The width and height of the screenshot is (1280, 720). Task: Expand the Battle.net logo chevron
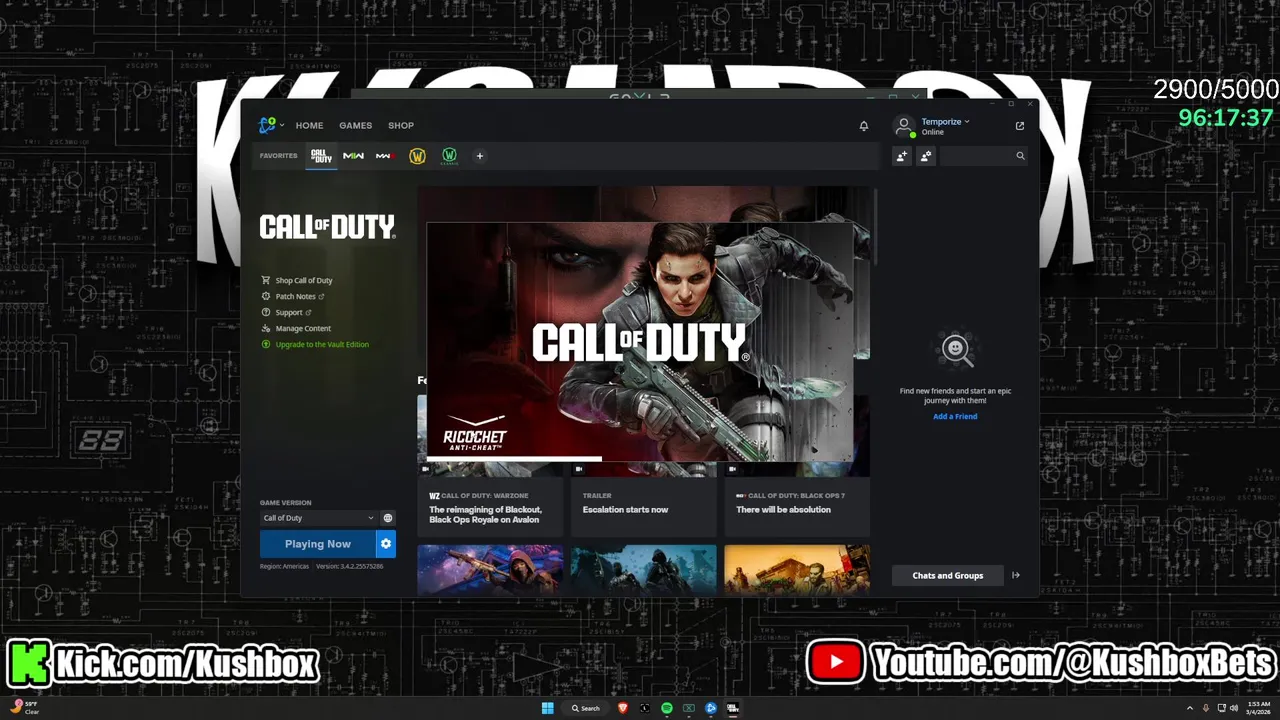pyautogui.click(x=282, y=126)
